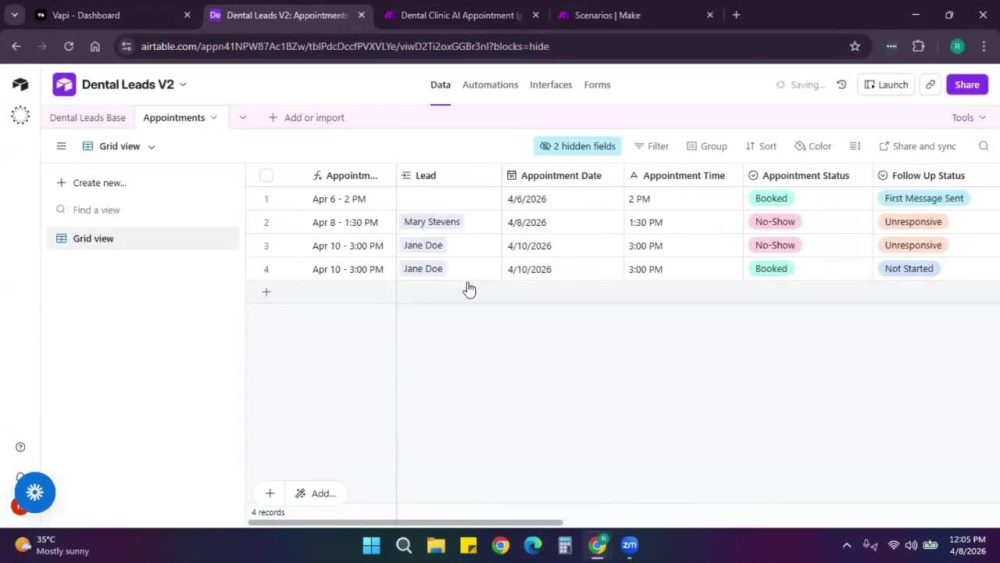Open the Filter options
The width and height of the screenshot is (1000, 563).
(651, 146)
